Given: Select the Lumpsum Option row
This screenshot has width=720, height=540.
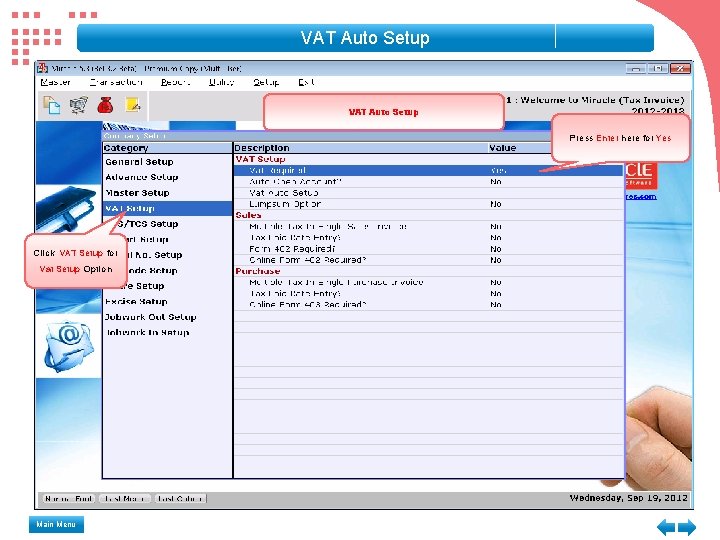Looking at the screenshot, I should pos(428,204).
